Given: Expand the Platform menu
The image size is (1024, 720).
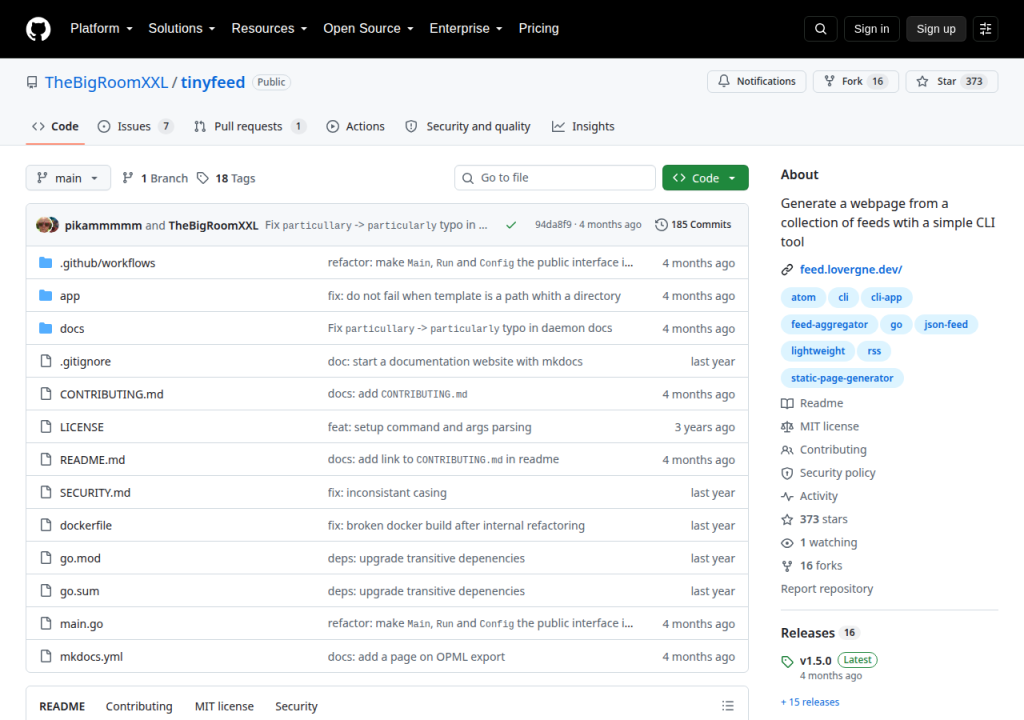Looking at the screenshot, I should click(101, 29).
